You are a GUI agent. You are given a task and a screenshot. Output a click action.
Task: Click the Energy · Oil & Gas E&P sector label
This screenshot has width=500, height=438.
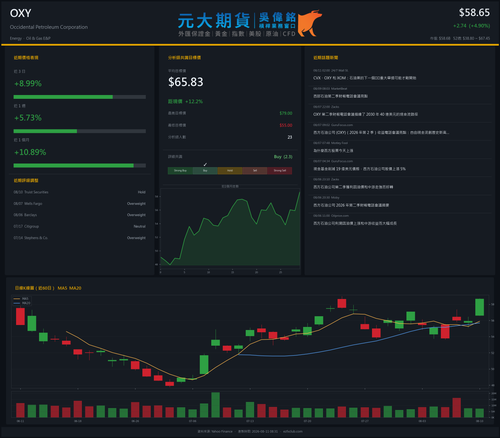[x=30, y=38]
